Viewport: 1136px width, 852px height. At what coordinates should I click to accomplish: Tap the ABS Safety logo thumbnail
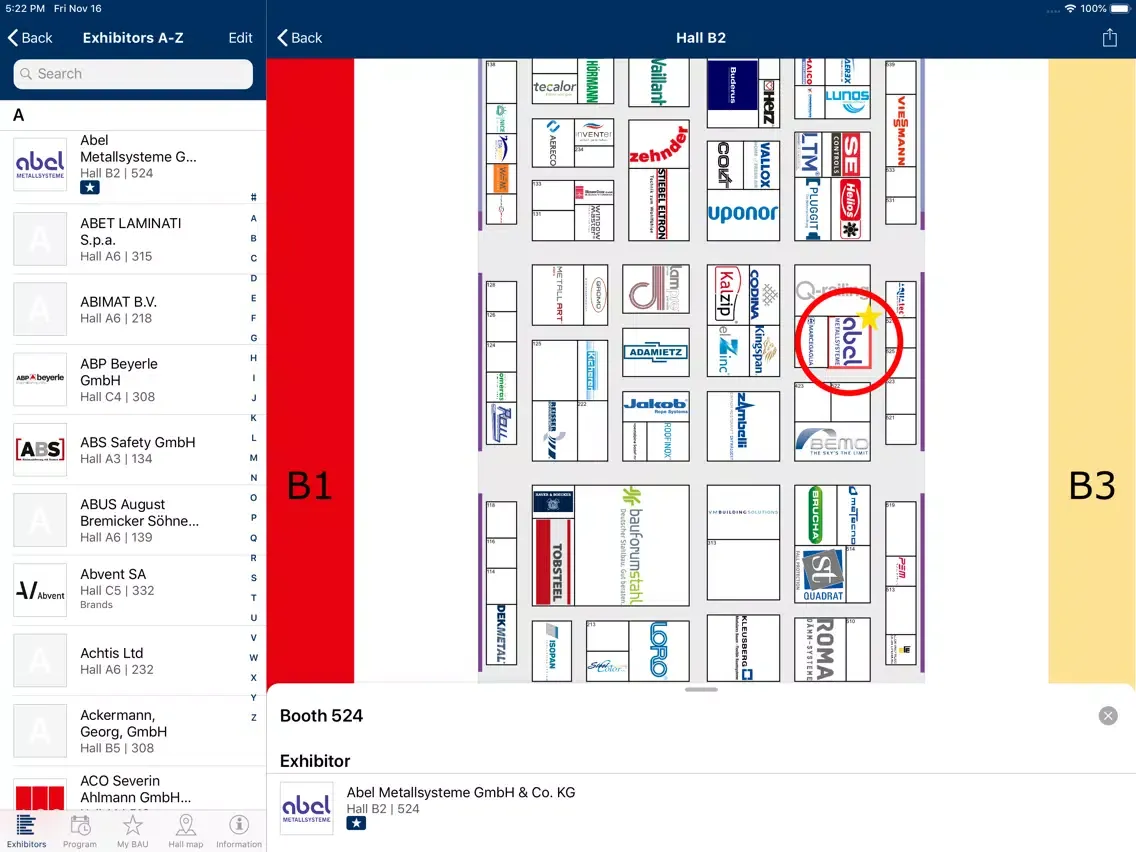point(40,450)
